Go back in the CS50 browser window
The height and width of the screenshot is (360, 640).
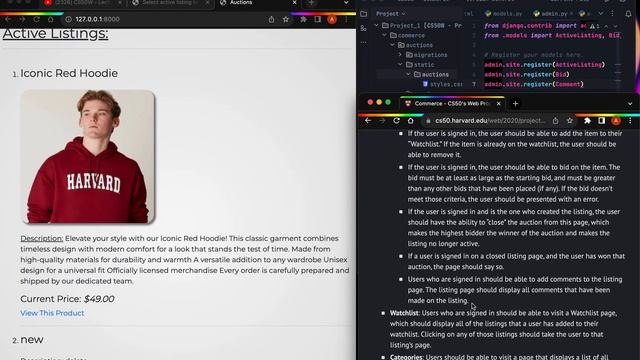tap(368, 121)
